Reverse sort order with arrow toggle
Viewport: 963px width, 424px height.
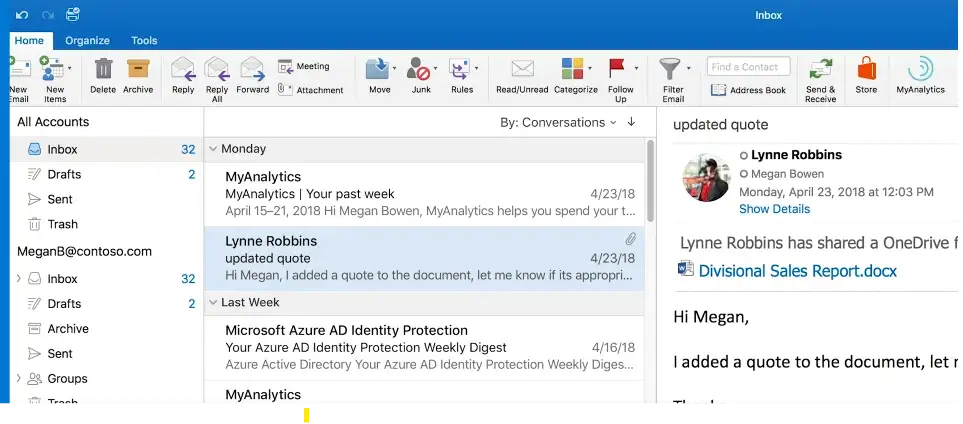coord(631,122)
